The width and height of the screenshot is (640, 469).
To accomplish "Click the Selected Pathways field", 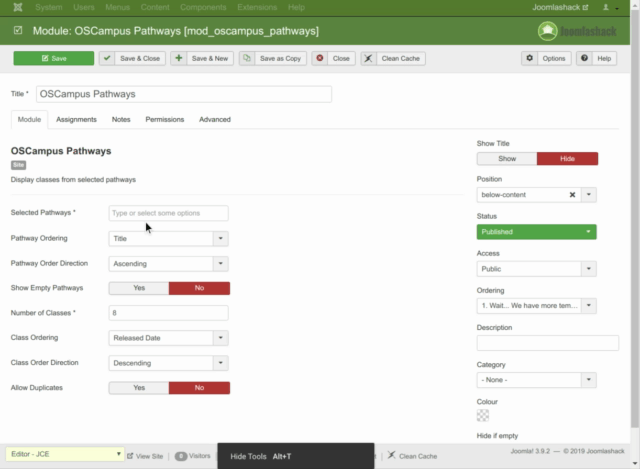I will [x=168, y=213].
